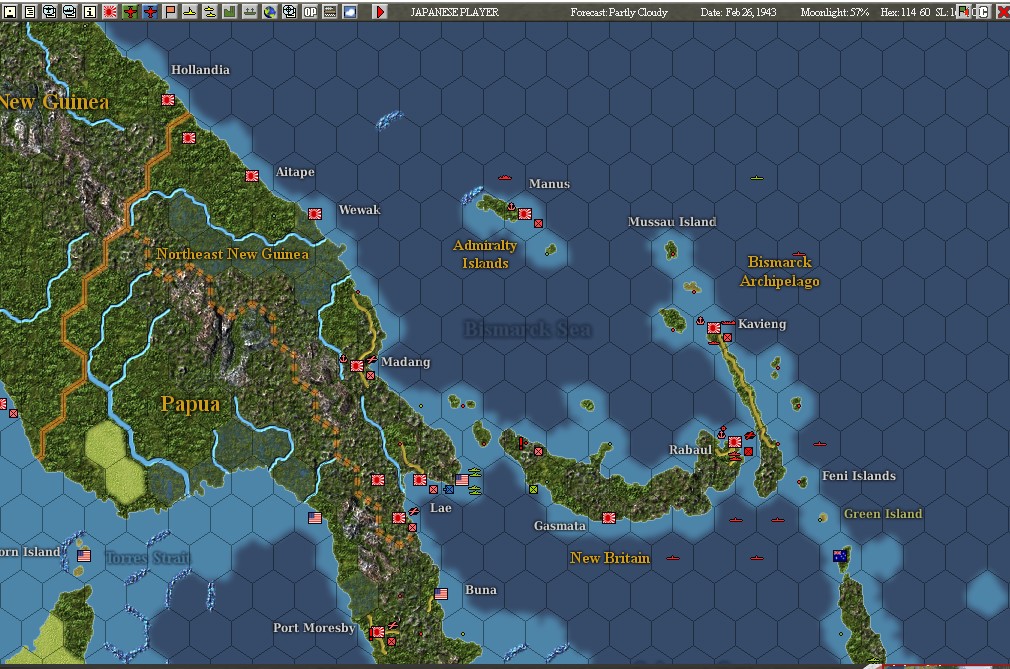Click the red X exit button
The image size is (1010, 669).
1002,12
